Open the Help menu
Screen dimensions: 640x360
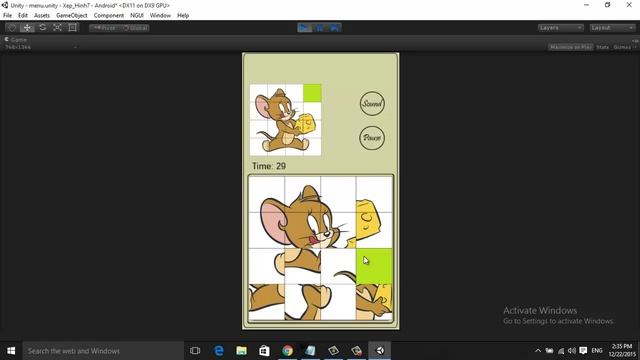pyautogui.click(x=183, y=15)
